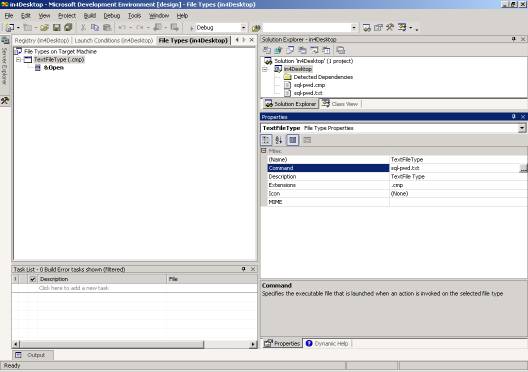Image resolution: width=528 pixels, height=372 pixels.
Task: Switch to Registry (in4Desktop) tab
Action: (x=42, y=40)
